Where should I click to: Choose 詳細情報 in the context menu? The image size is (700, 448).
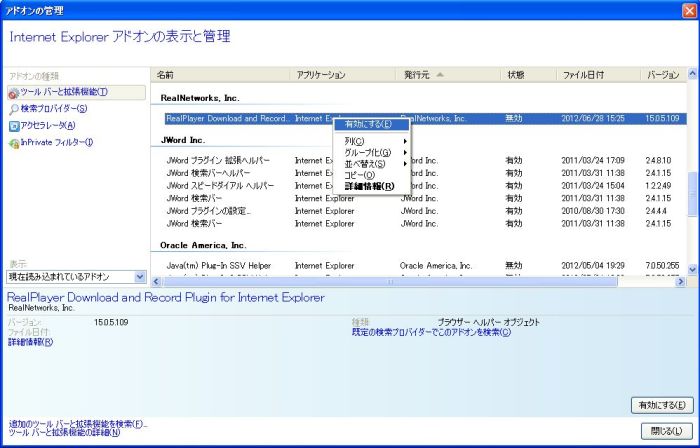369,186
